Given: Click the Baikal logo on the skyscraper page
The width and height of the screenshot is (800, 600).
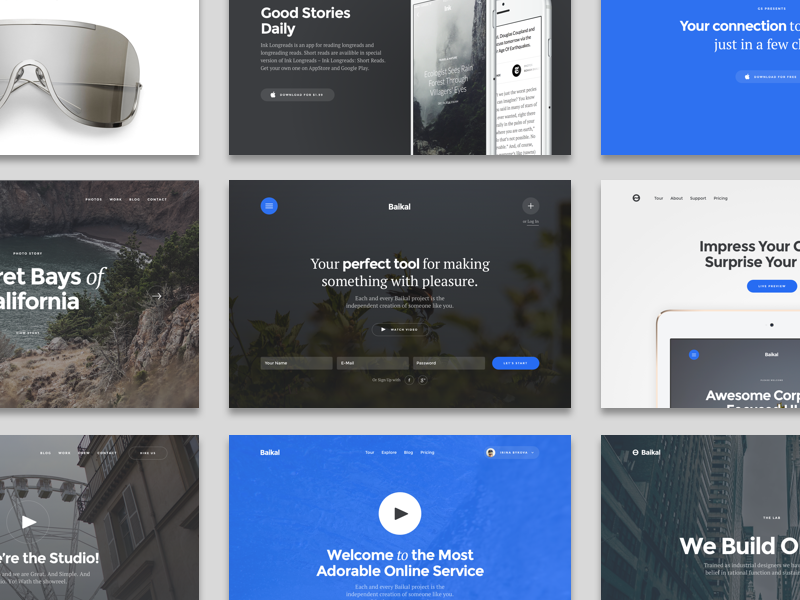Looking at the screenshot, I should tap(646, 452).
